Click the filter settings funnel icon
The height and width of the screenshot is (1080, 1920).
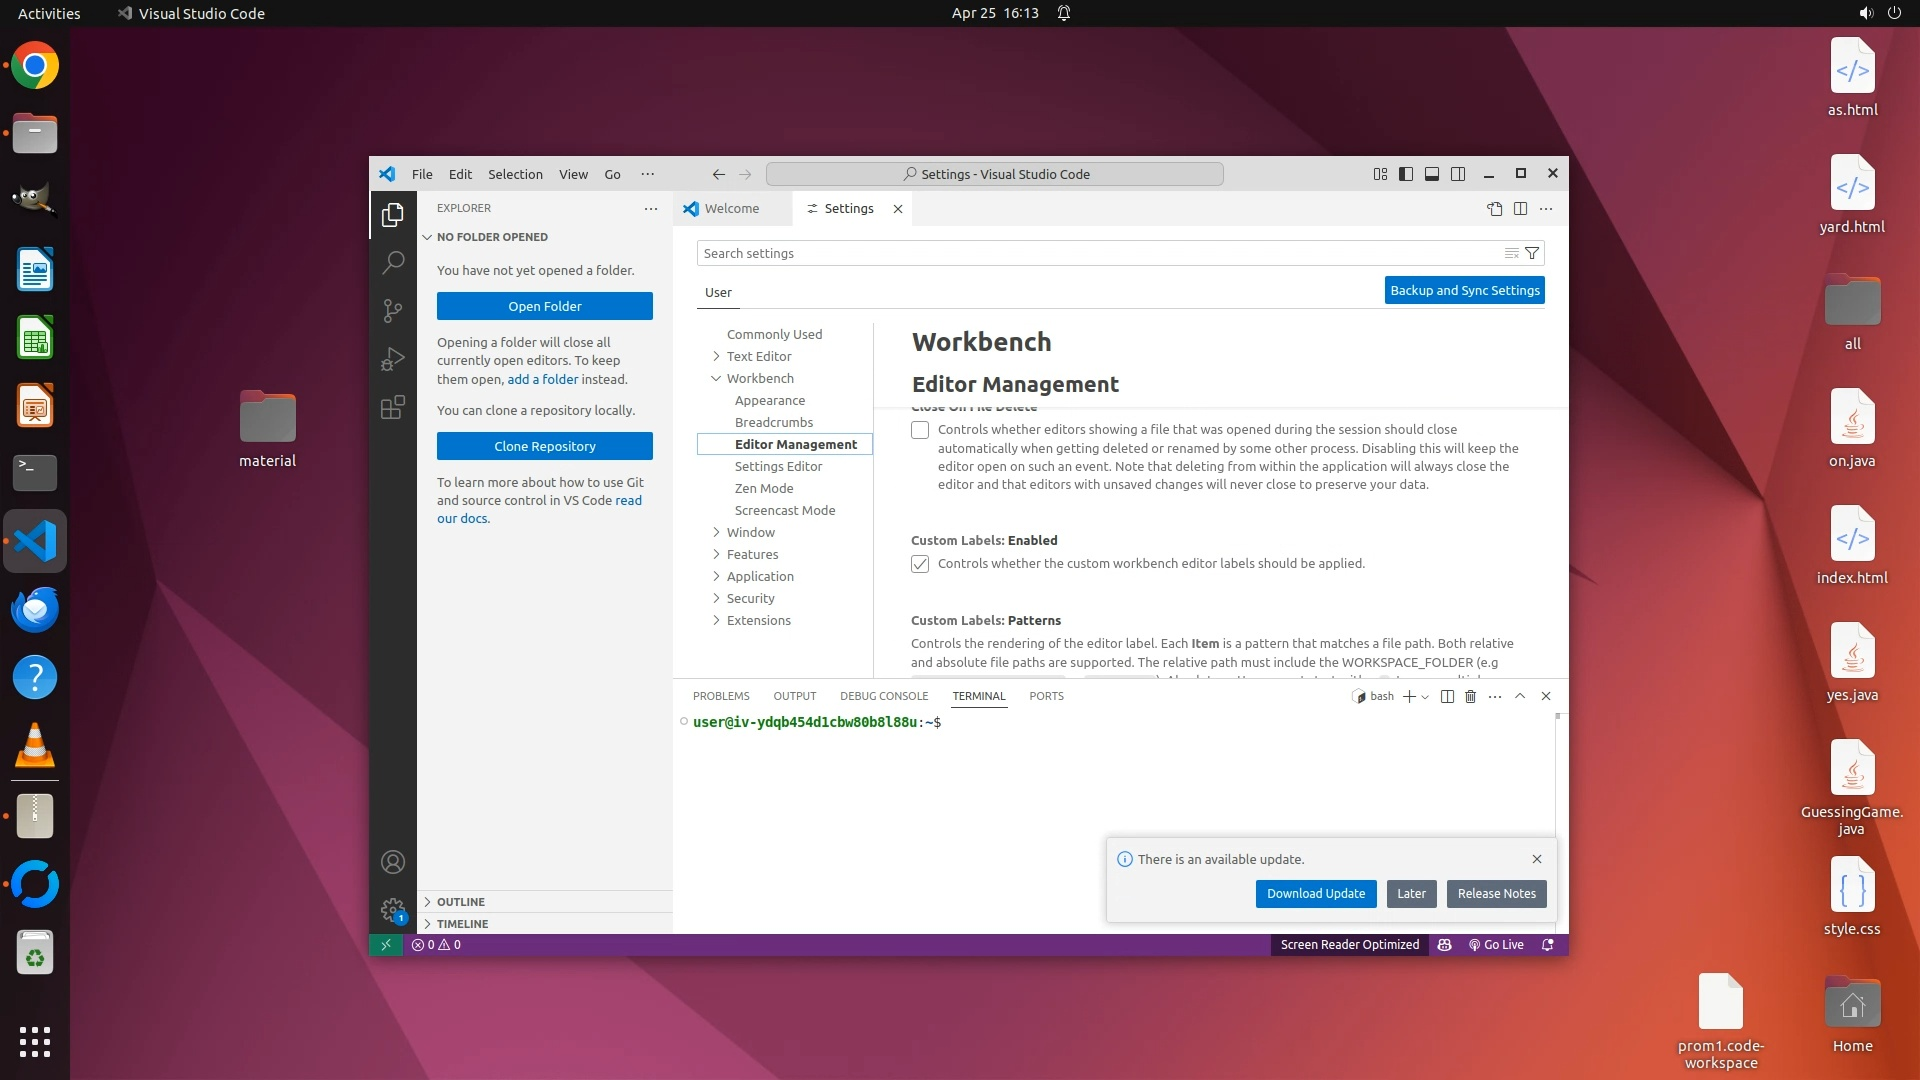[x=1531, y=254]
